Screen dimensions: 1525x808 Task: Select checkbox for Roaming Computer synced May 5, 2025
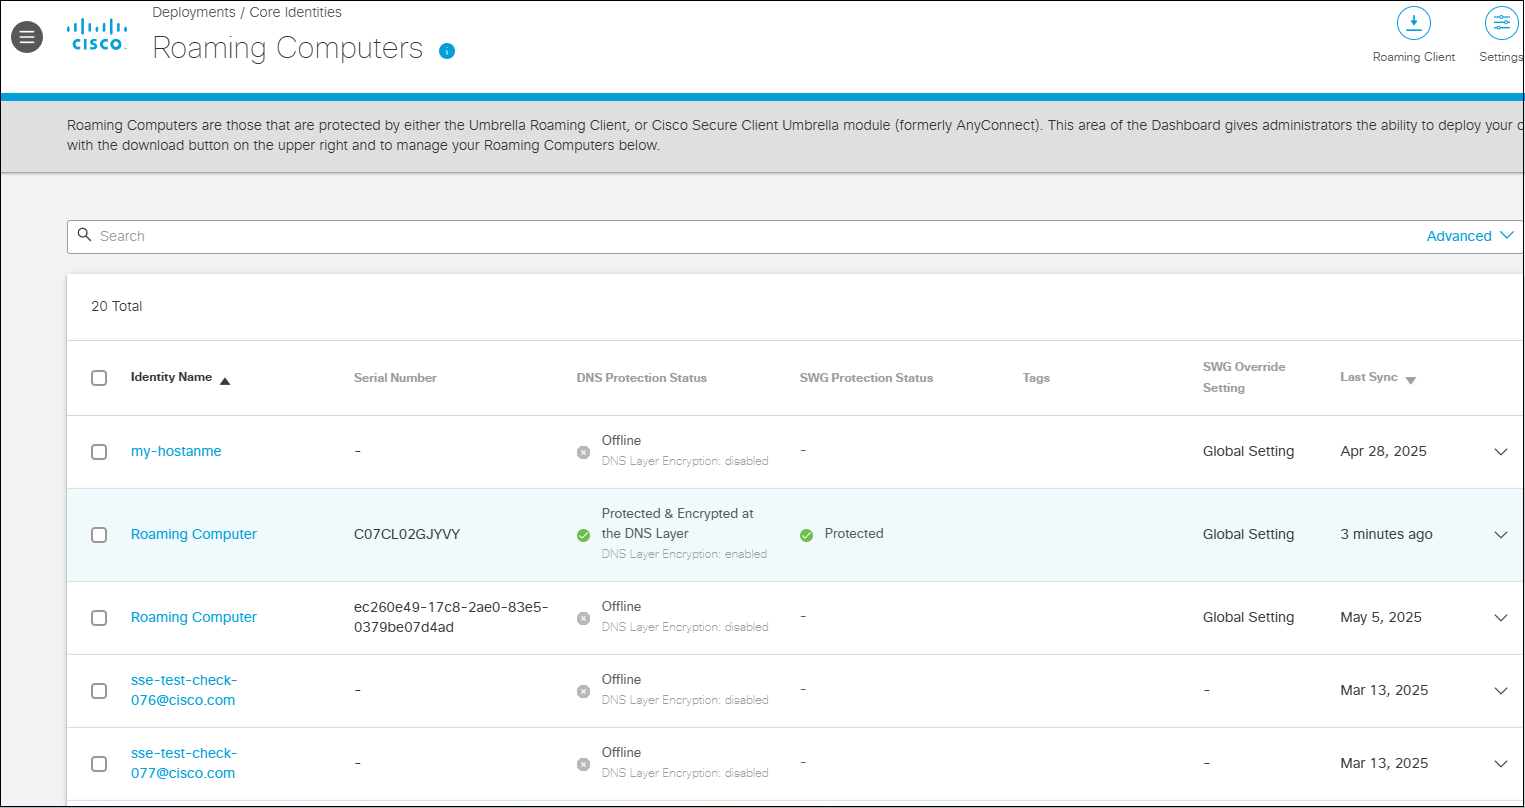(99, 618)
